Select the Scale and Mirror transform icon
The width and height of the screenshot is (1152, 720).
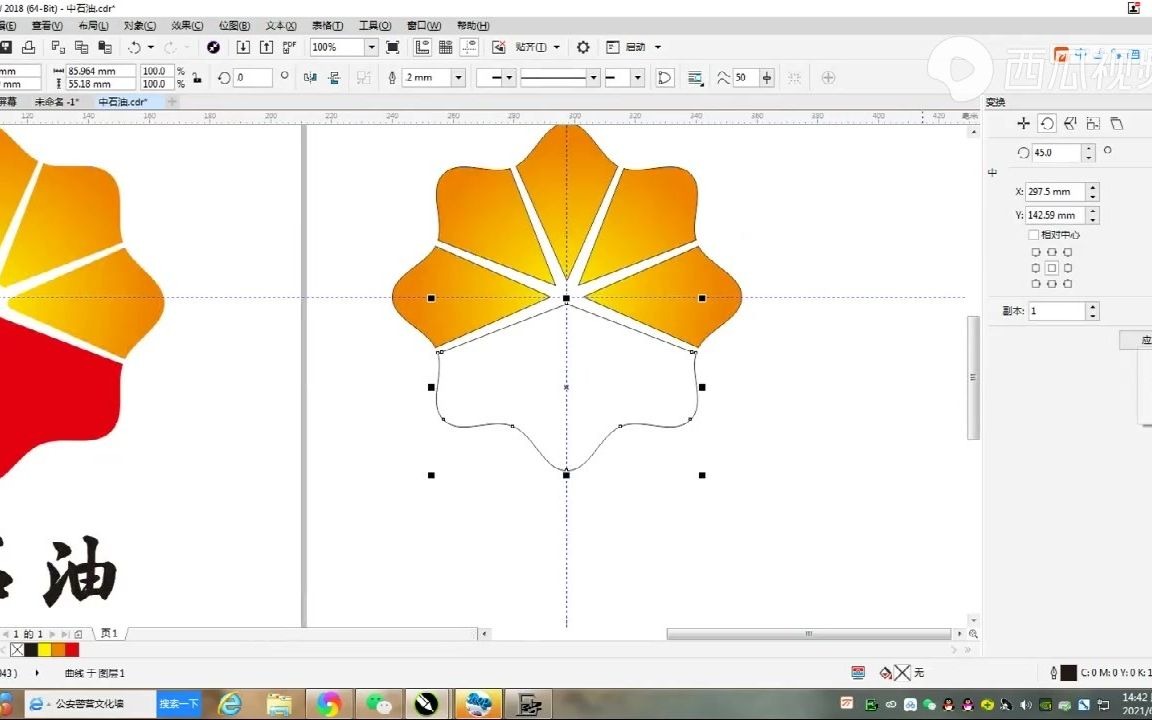1070,122
